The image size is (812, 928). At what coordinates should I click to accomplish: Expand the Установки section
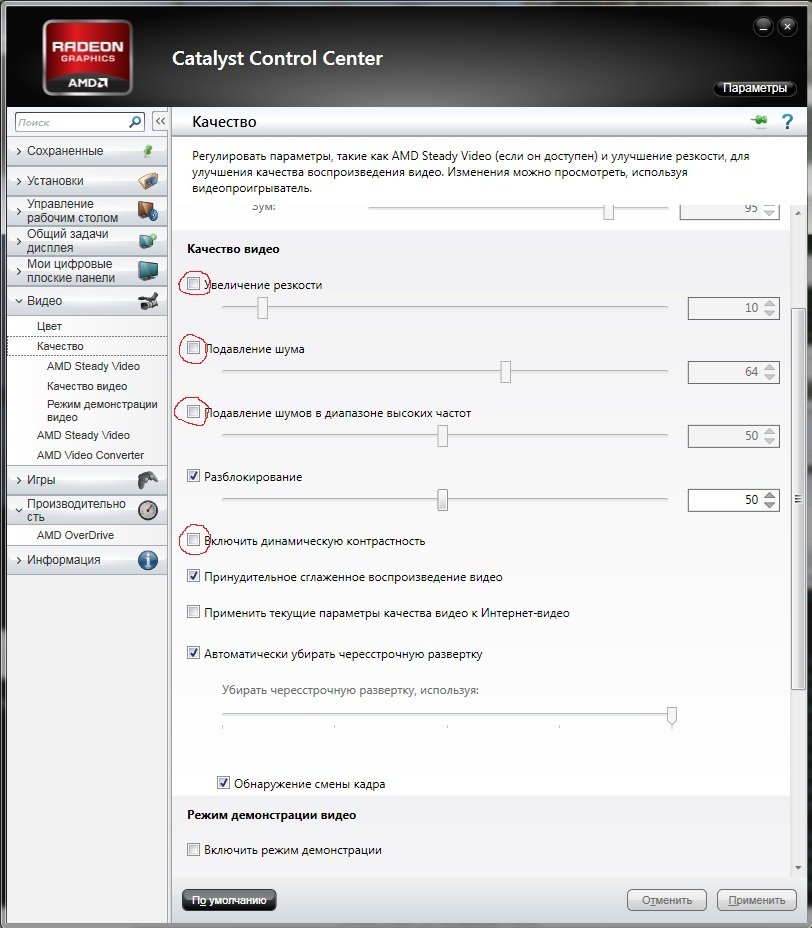coord(19,181)
